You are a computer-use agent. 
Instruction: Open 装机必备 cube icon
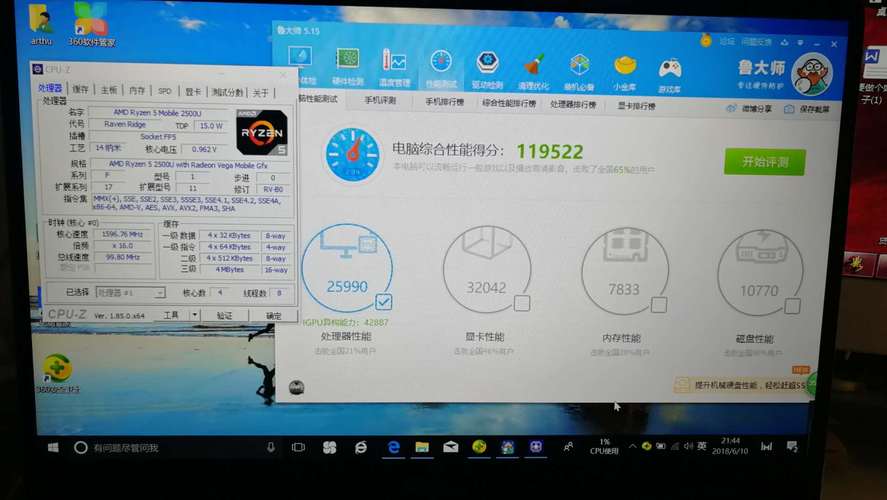click(x=579, y=71)
